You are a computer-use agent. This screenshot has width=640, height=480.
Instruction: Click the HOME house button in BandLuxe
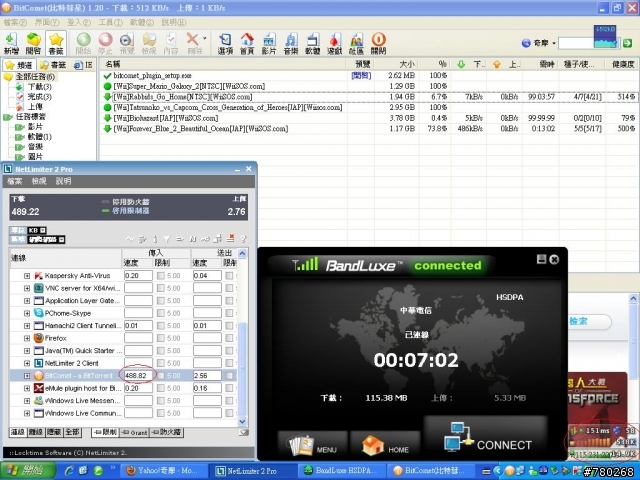pos(385,446)
